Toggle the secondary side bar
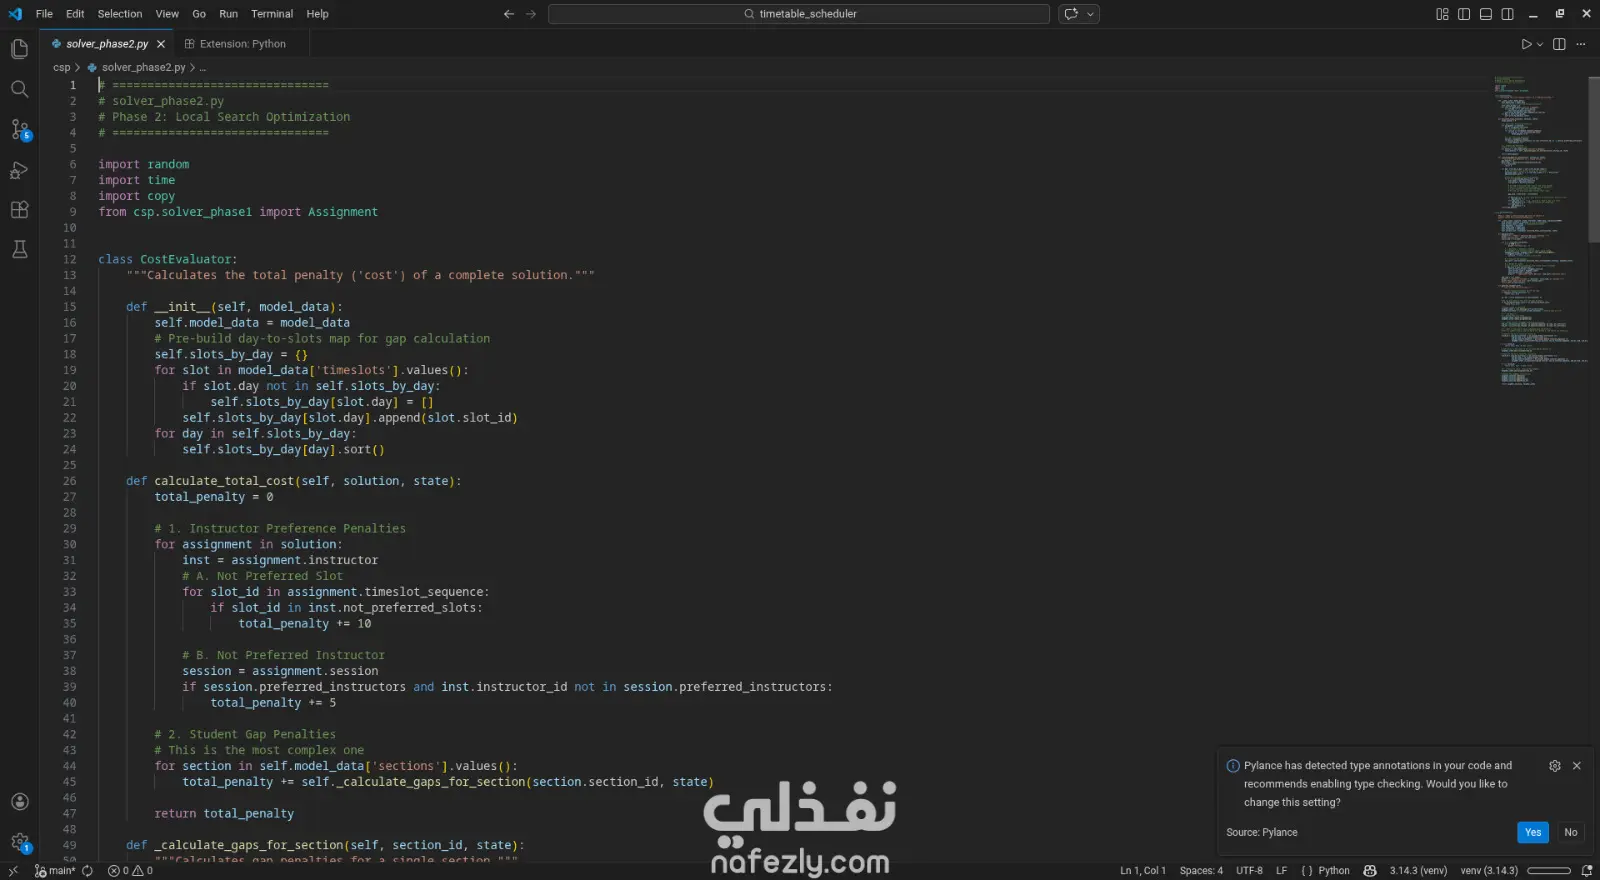 pyautogui.click(x=1507, y=14)
